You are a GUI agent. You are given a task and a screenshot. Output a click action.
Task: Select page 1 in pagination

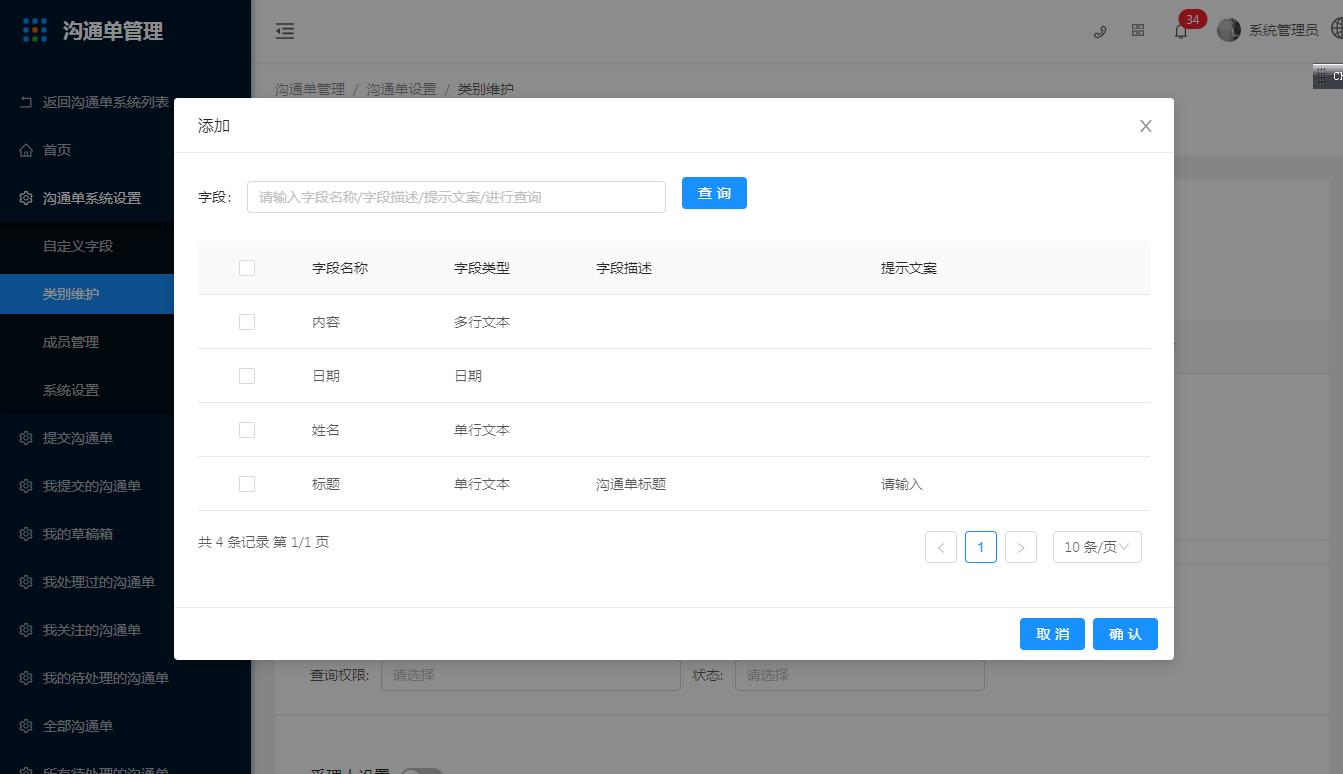tap(981, 547)
